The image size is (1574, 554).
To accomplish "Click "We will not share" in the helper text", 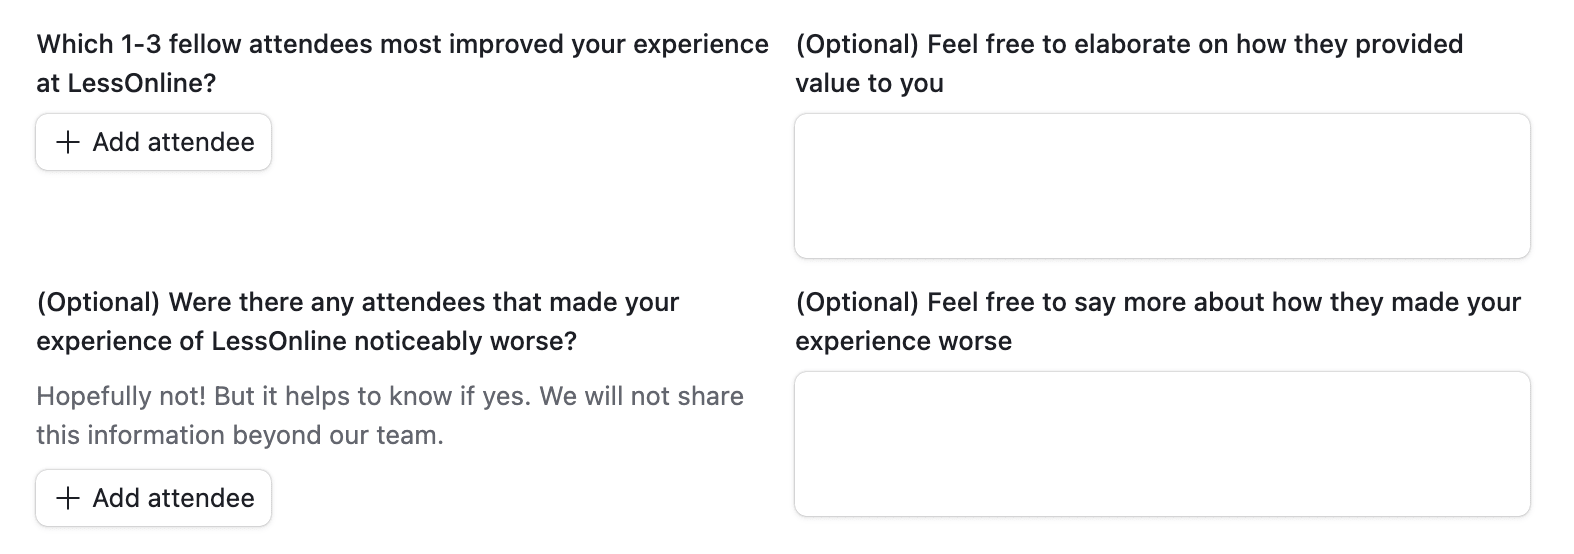I will pos(641,397).
